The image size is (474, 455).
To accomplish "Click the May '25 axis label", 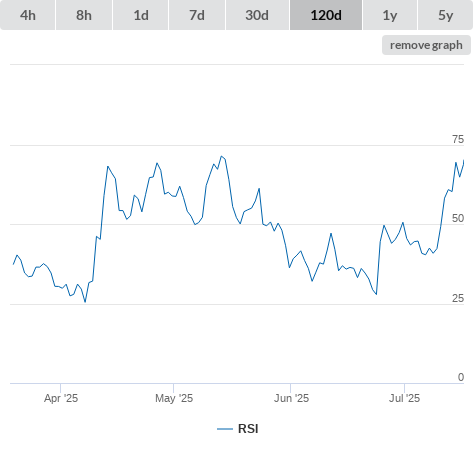I will click(x=174, y=398).
